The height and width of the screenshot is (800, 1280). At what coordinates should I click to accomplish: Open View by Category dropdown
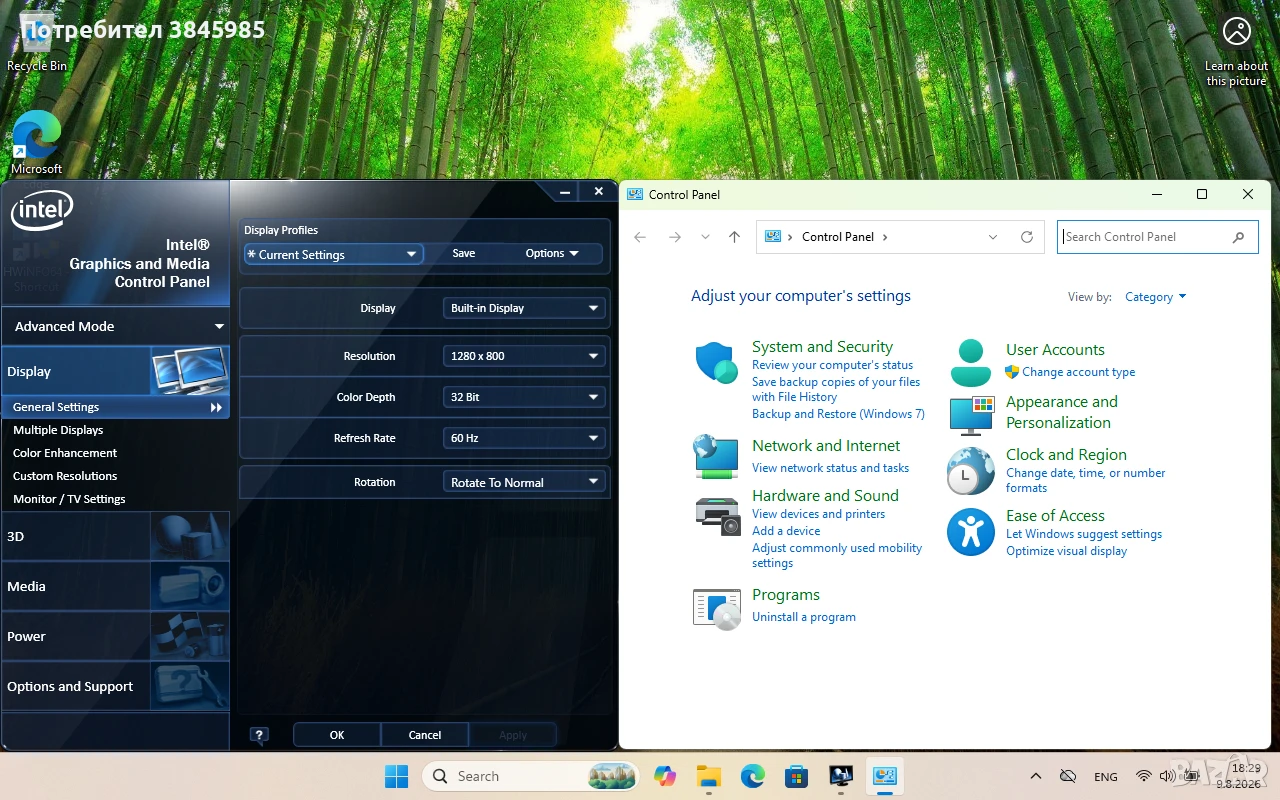(1155, 297)
